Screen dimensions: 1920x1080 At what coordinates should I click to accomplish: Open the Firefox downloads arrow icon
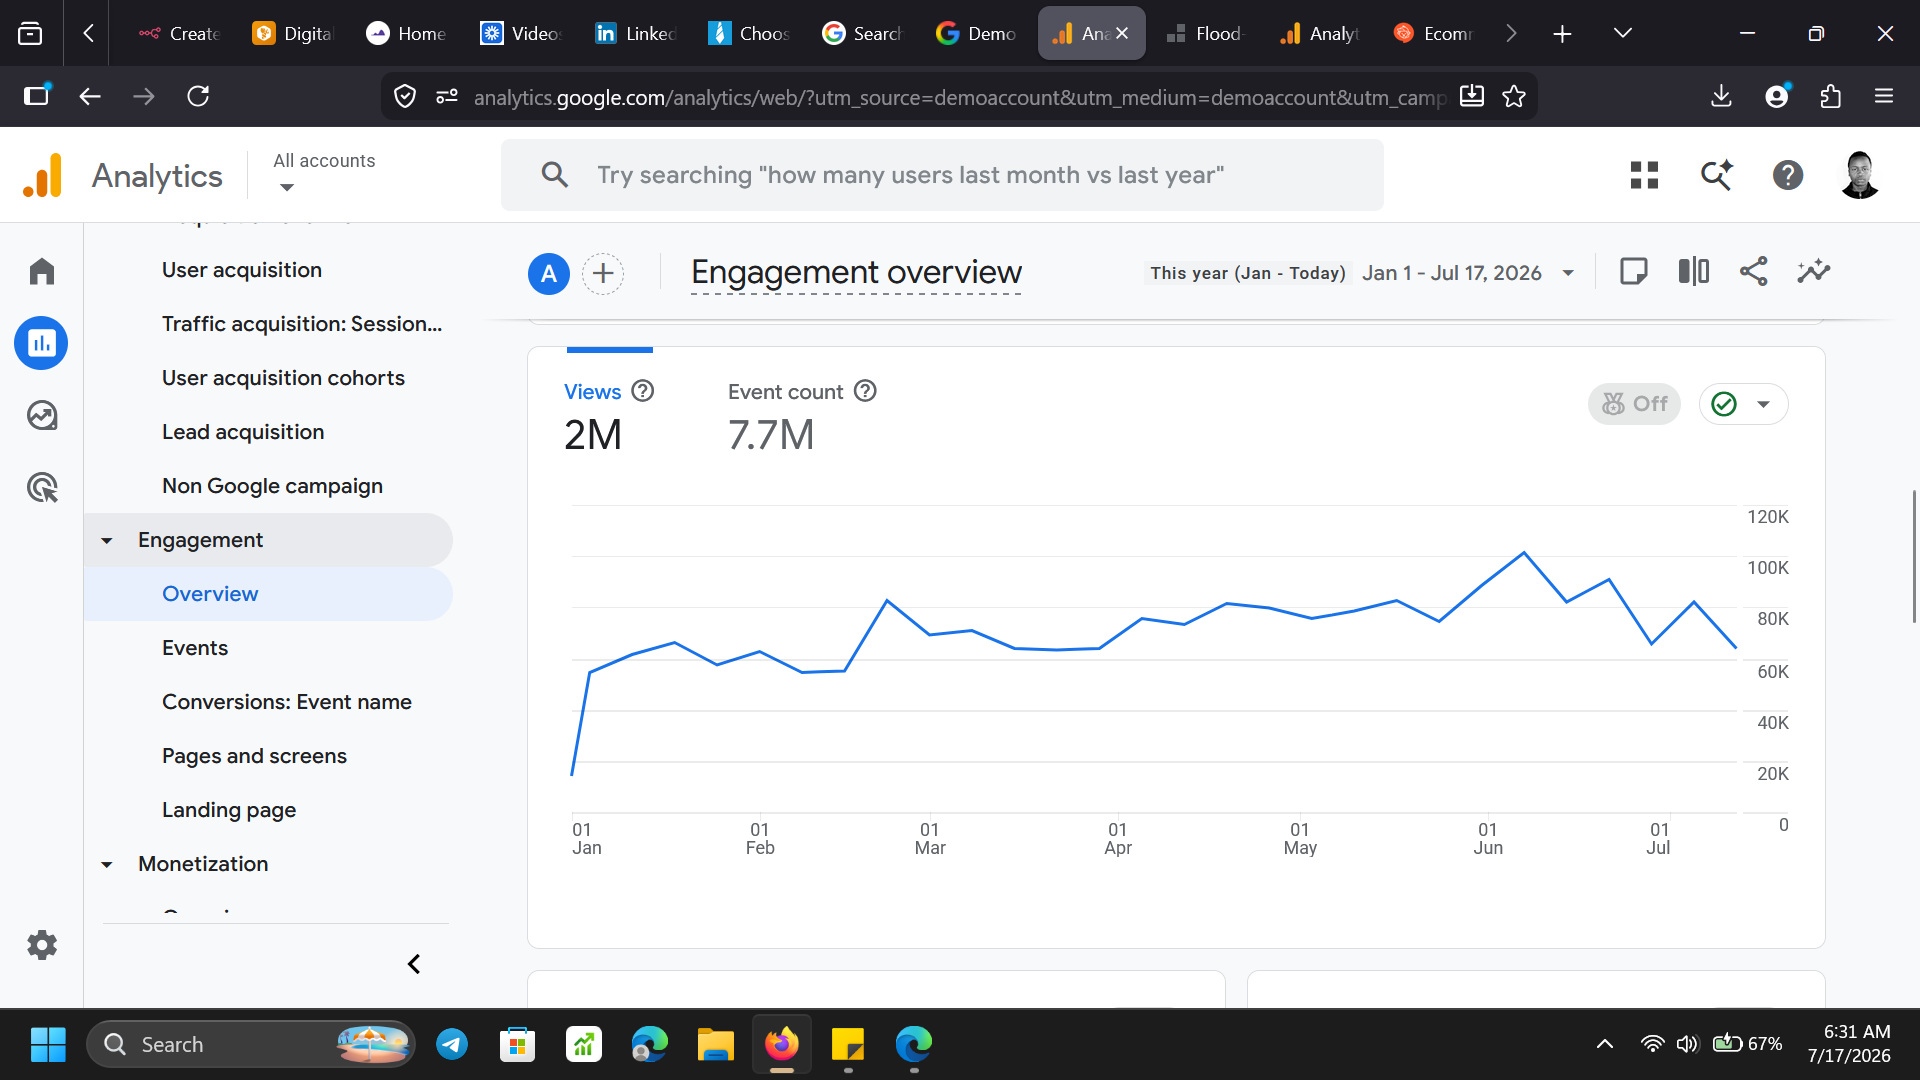[1721, 96]
